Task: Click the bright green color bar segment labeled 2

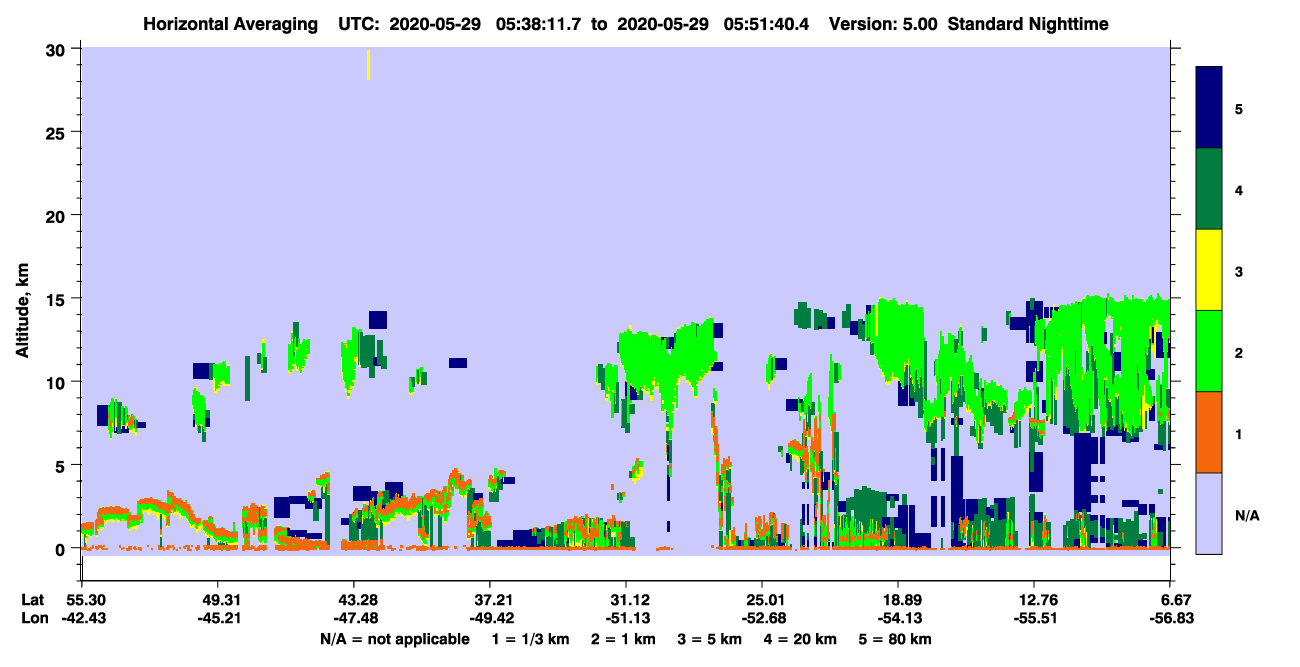Action: [x=1209, y=351]
